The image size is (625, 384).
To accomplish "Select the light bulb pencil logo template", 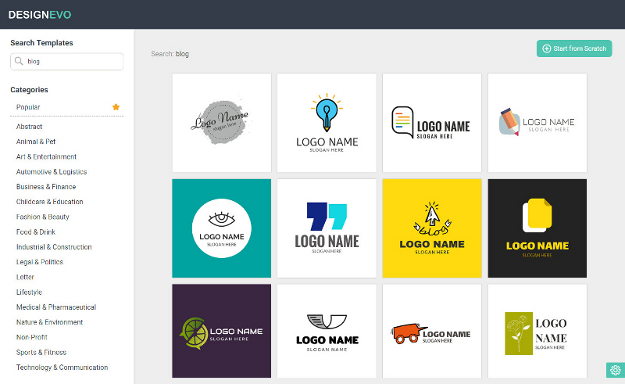I will [x=326, y=123].
